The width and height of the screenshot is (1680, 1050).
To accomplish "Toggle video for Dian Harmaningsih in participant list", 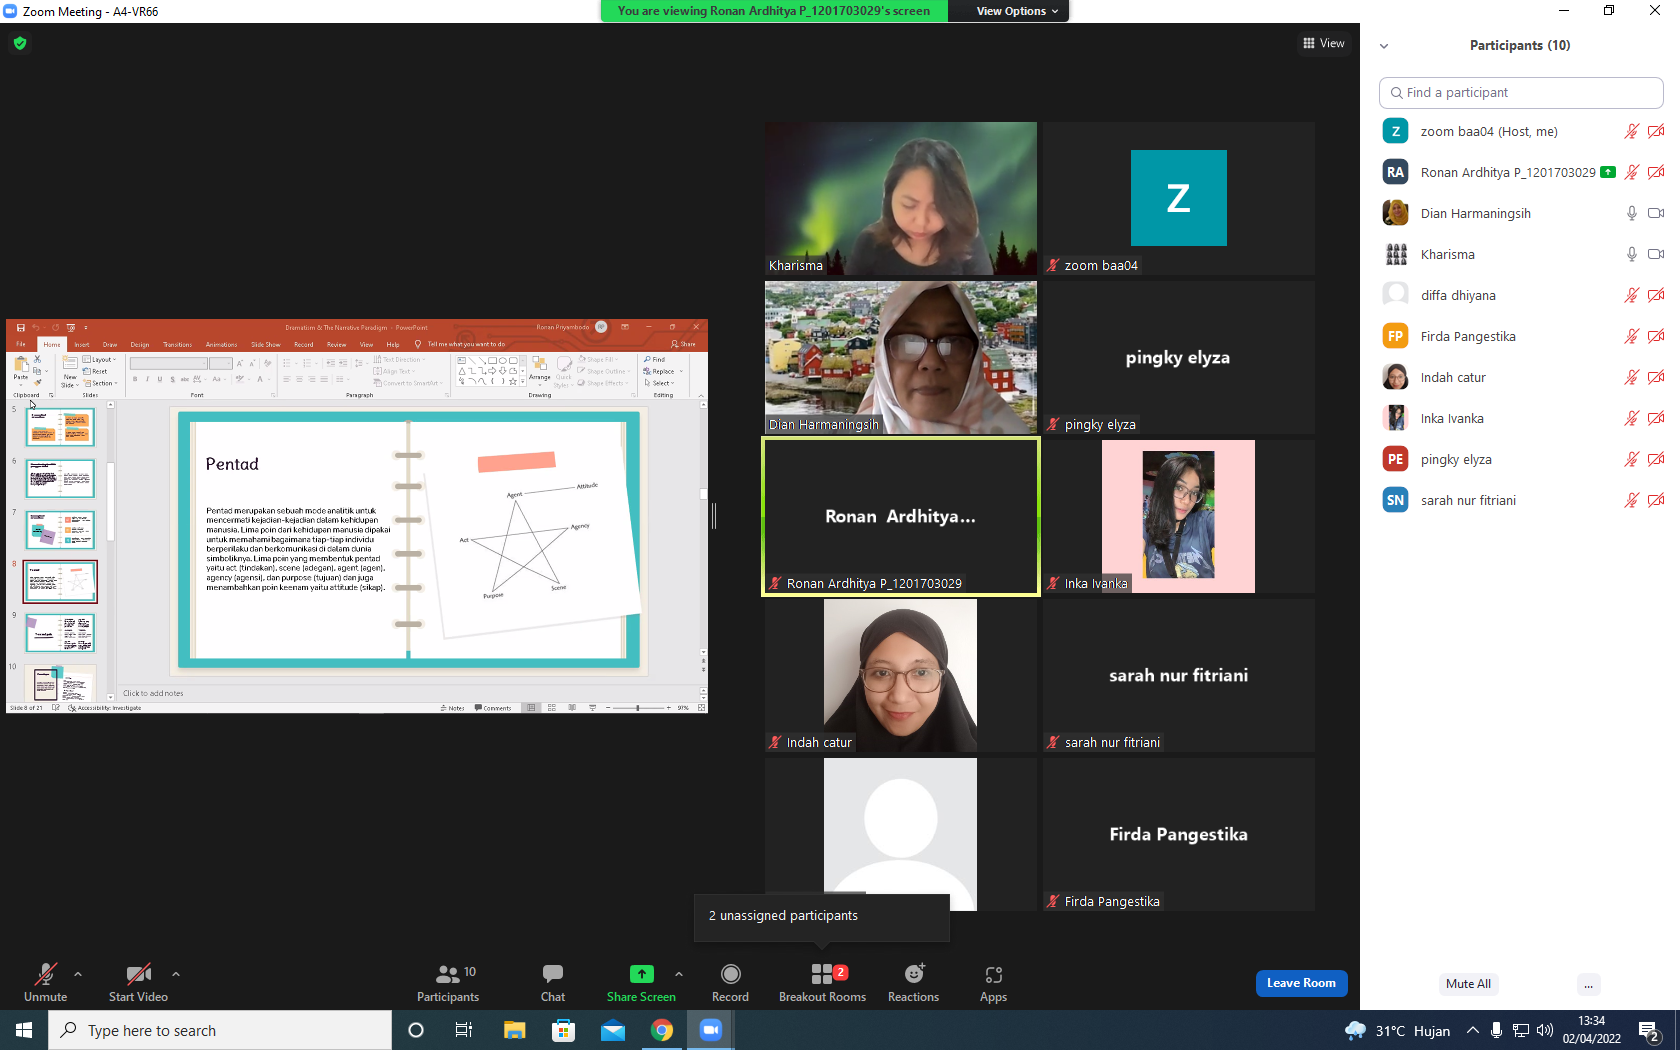I will [1656, 213].
